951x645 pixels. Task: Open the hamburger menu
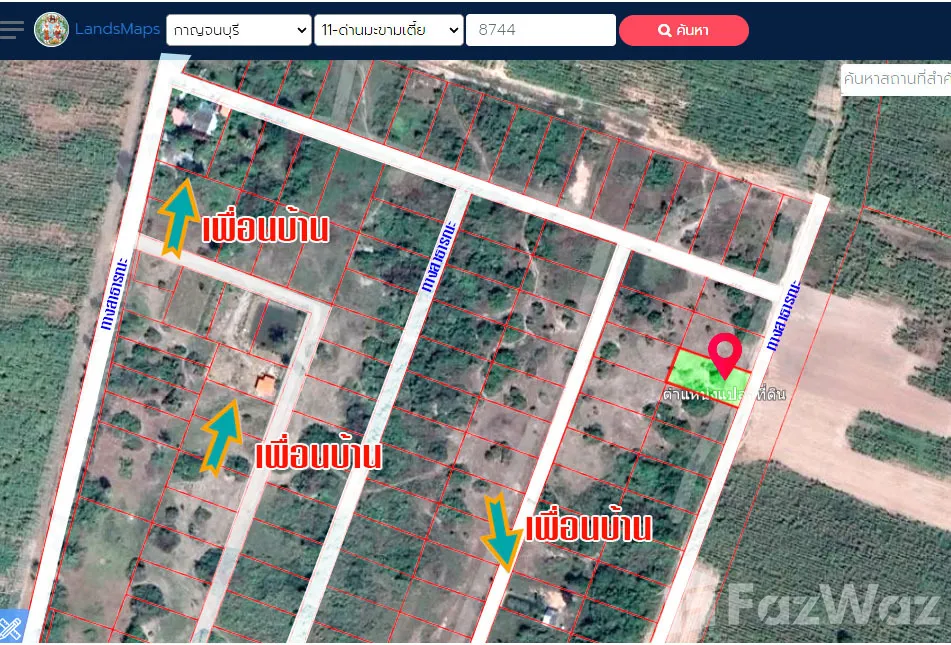point(12,29)
